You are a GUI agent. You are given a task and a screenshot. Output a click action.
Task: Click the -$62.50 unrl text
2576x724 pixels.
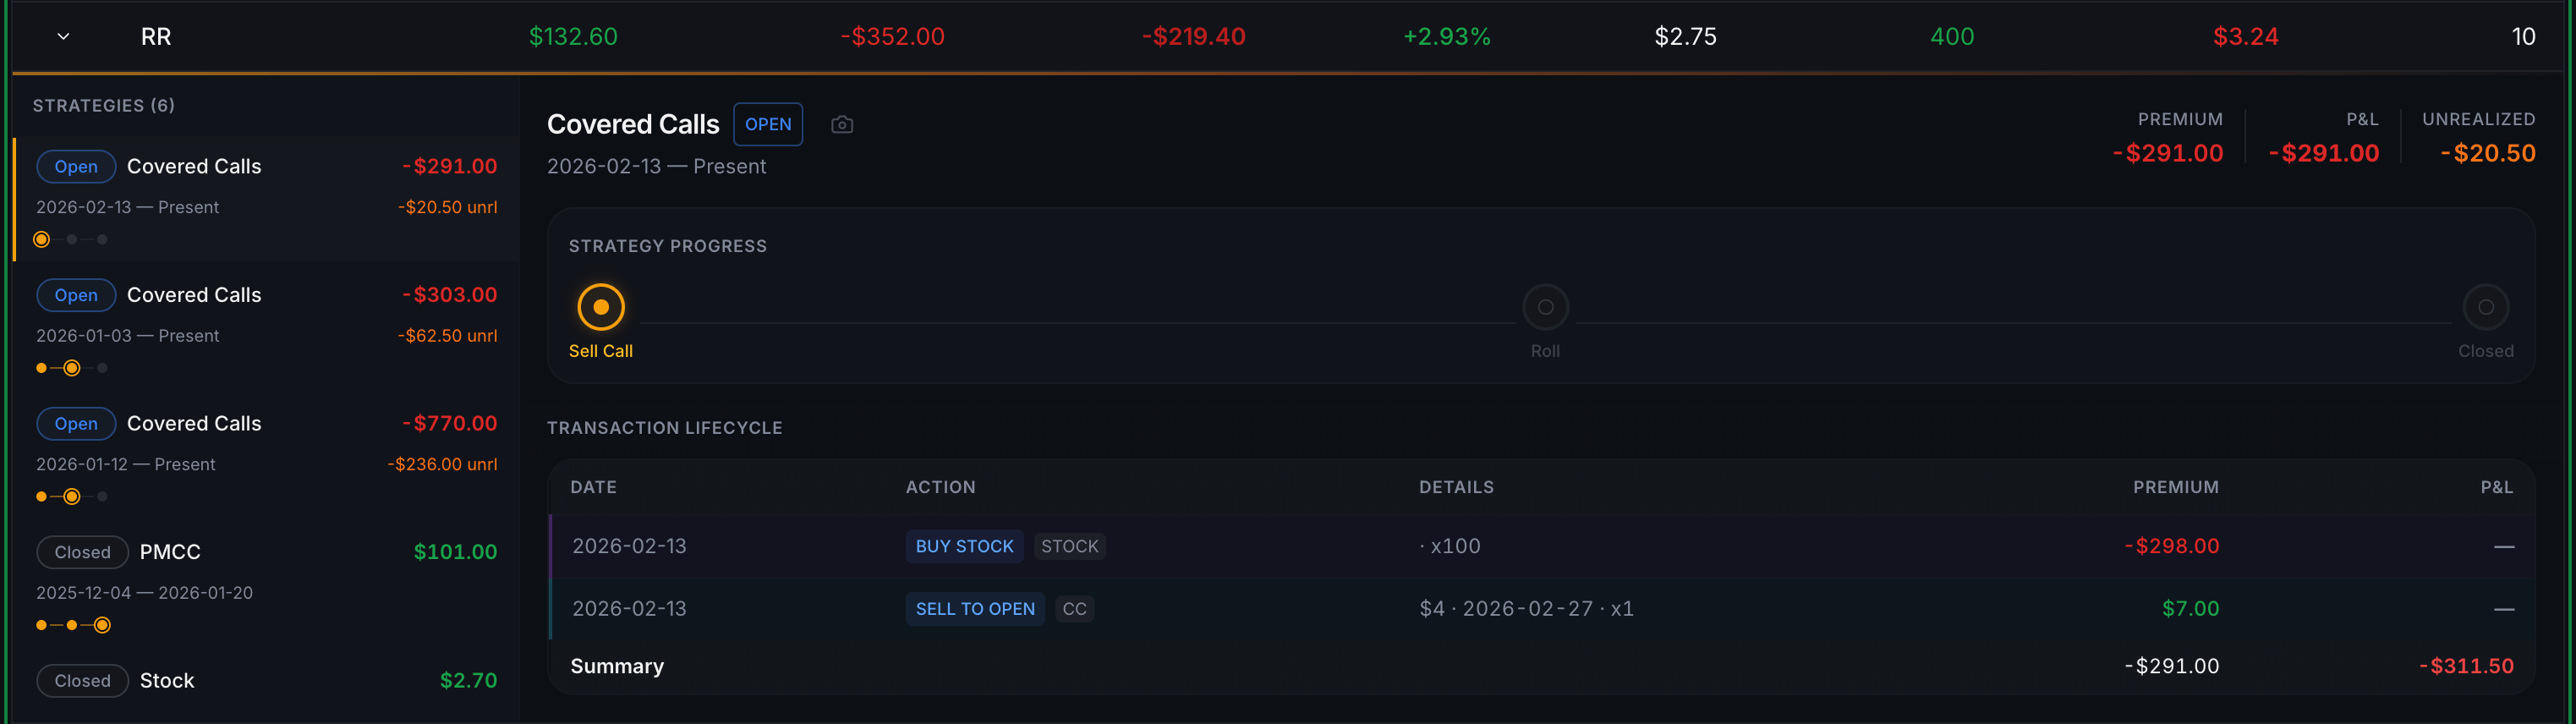447,336
